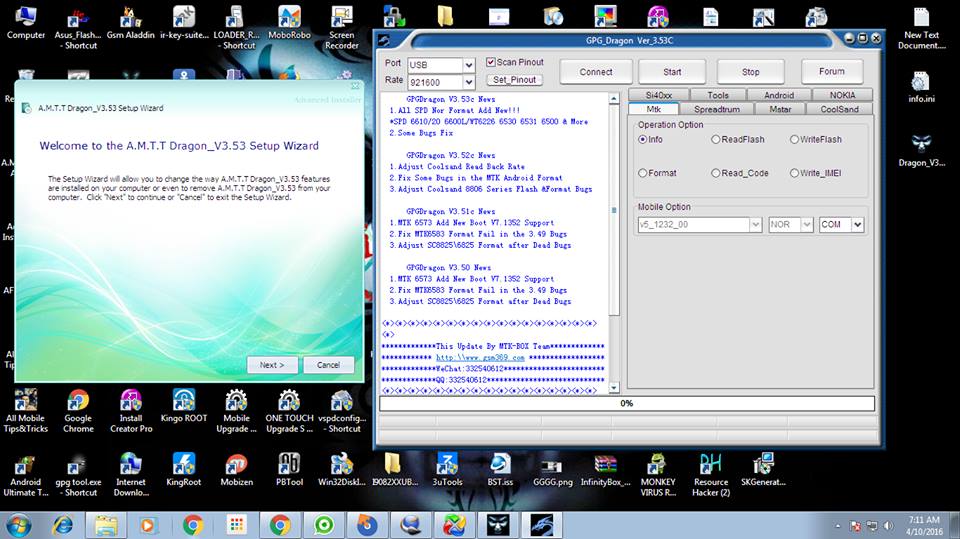The width and height of the screenshot is (960, 539).
Task: Open the vspdconfig shortcut icon
Action: click(342, 411)
